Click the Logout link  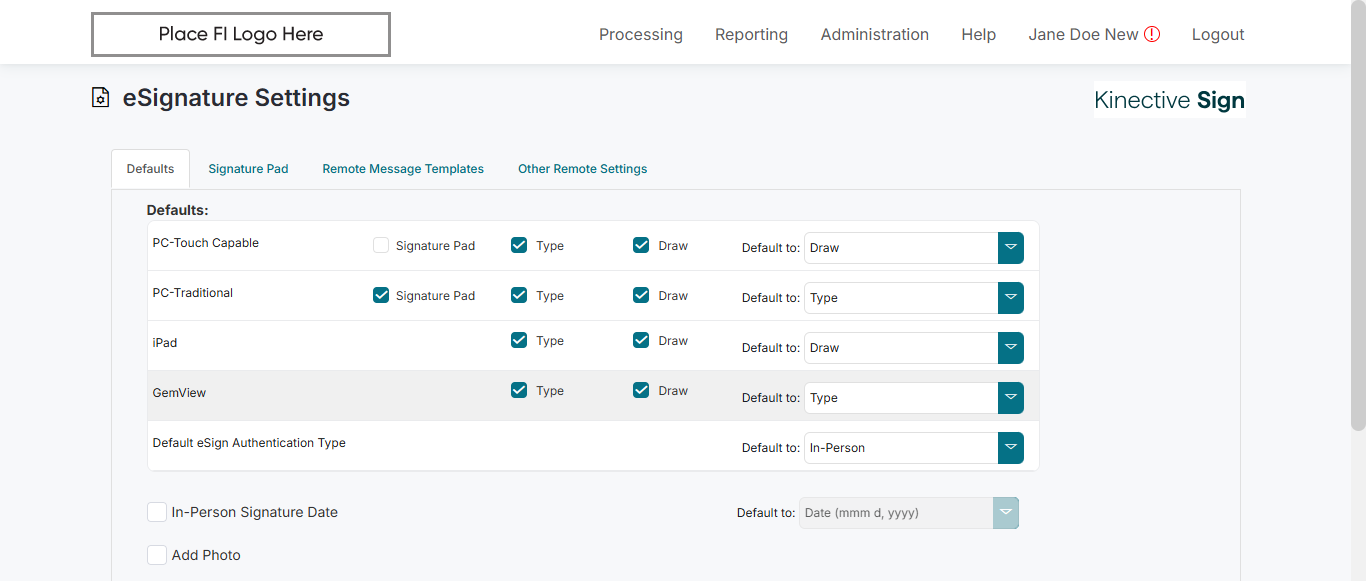(1217, 34)
